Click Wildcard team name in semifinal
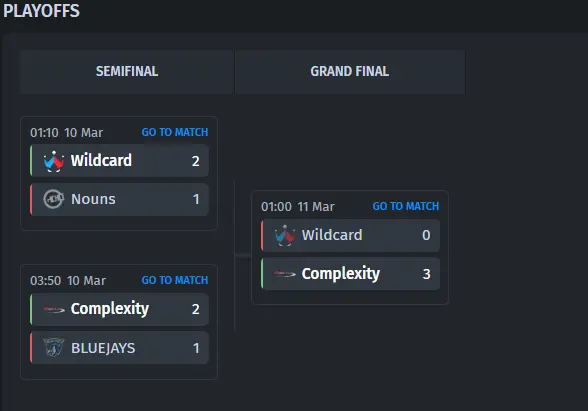The height and width of the screenshot is (411, 588). (101, 160)
